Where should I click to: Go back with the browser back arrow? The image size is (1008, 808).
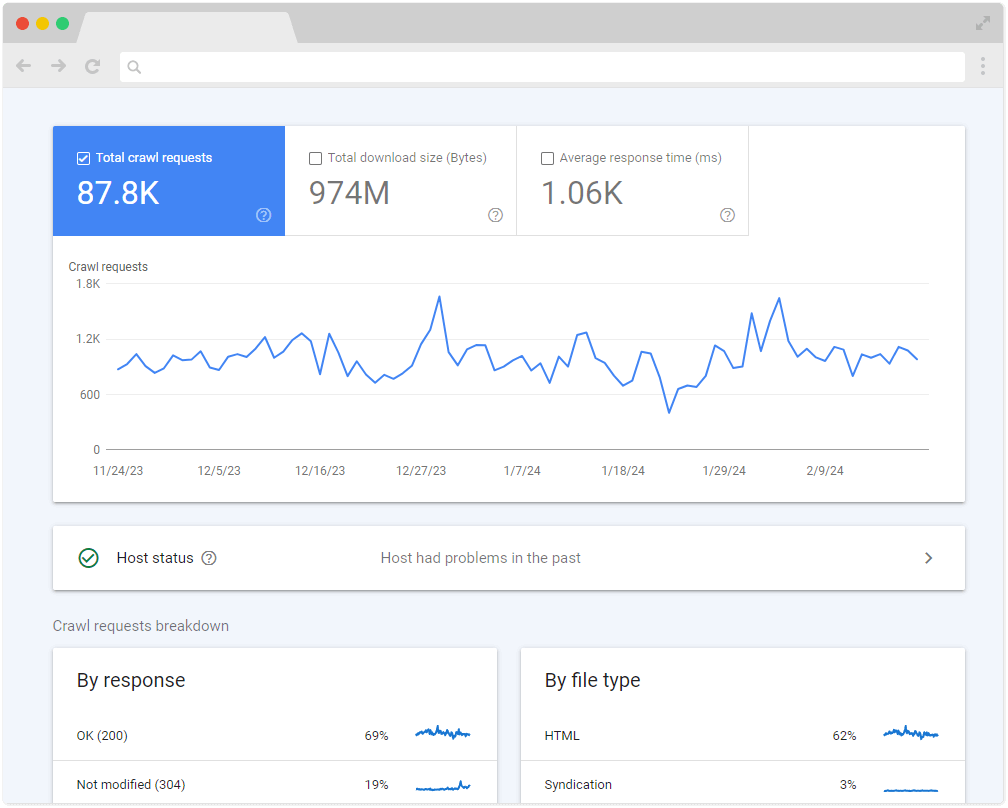[x=24, y=66]
